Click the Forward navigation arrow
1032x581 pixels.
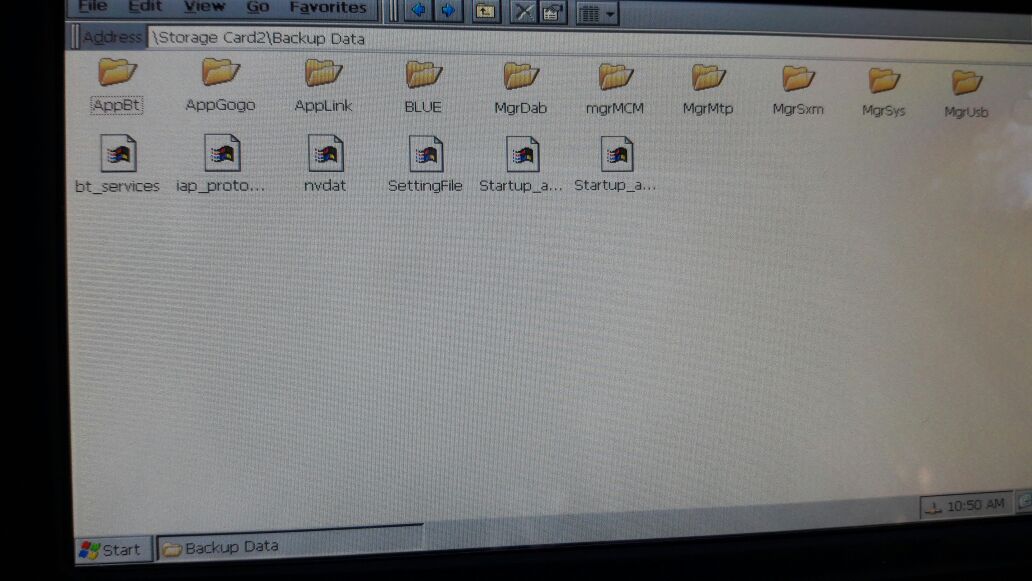[x=448, y=10]
